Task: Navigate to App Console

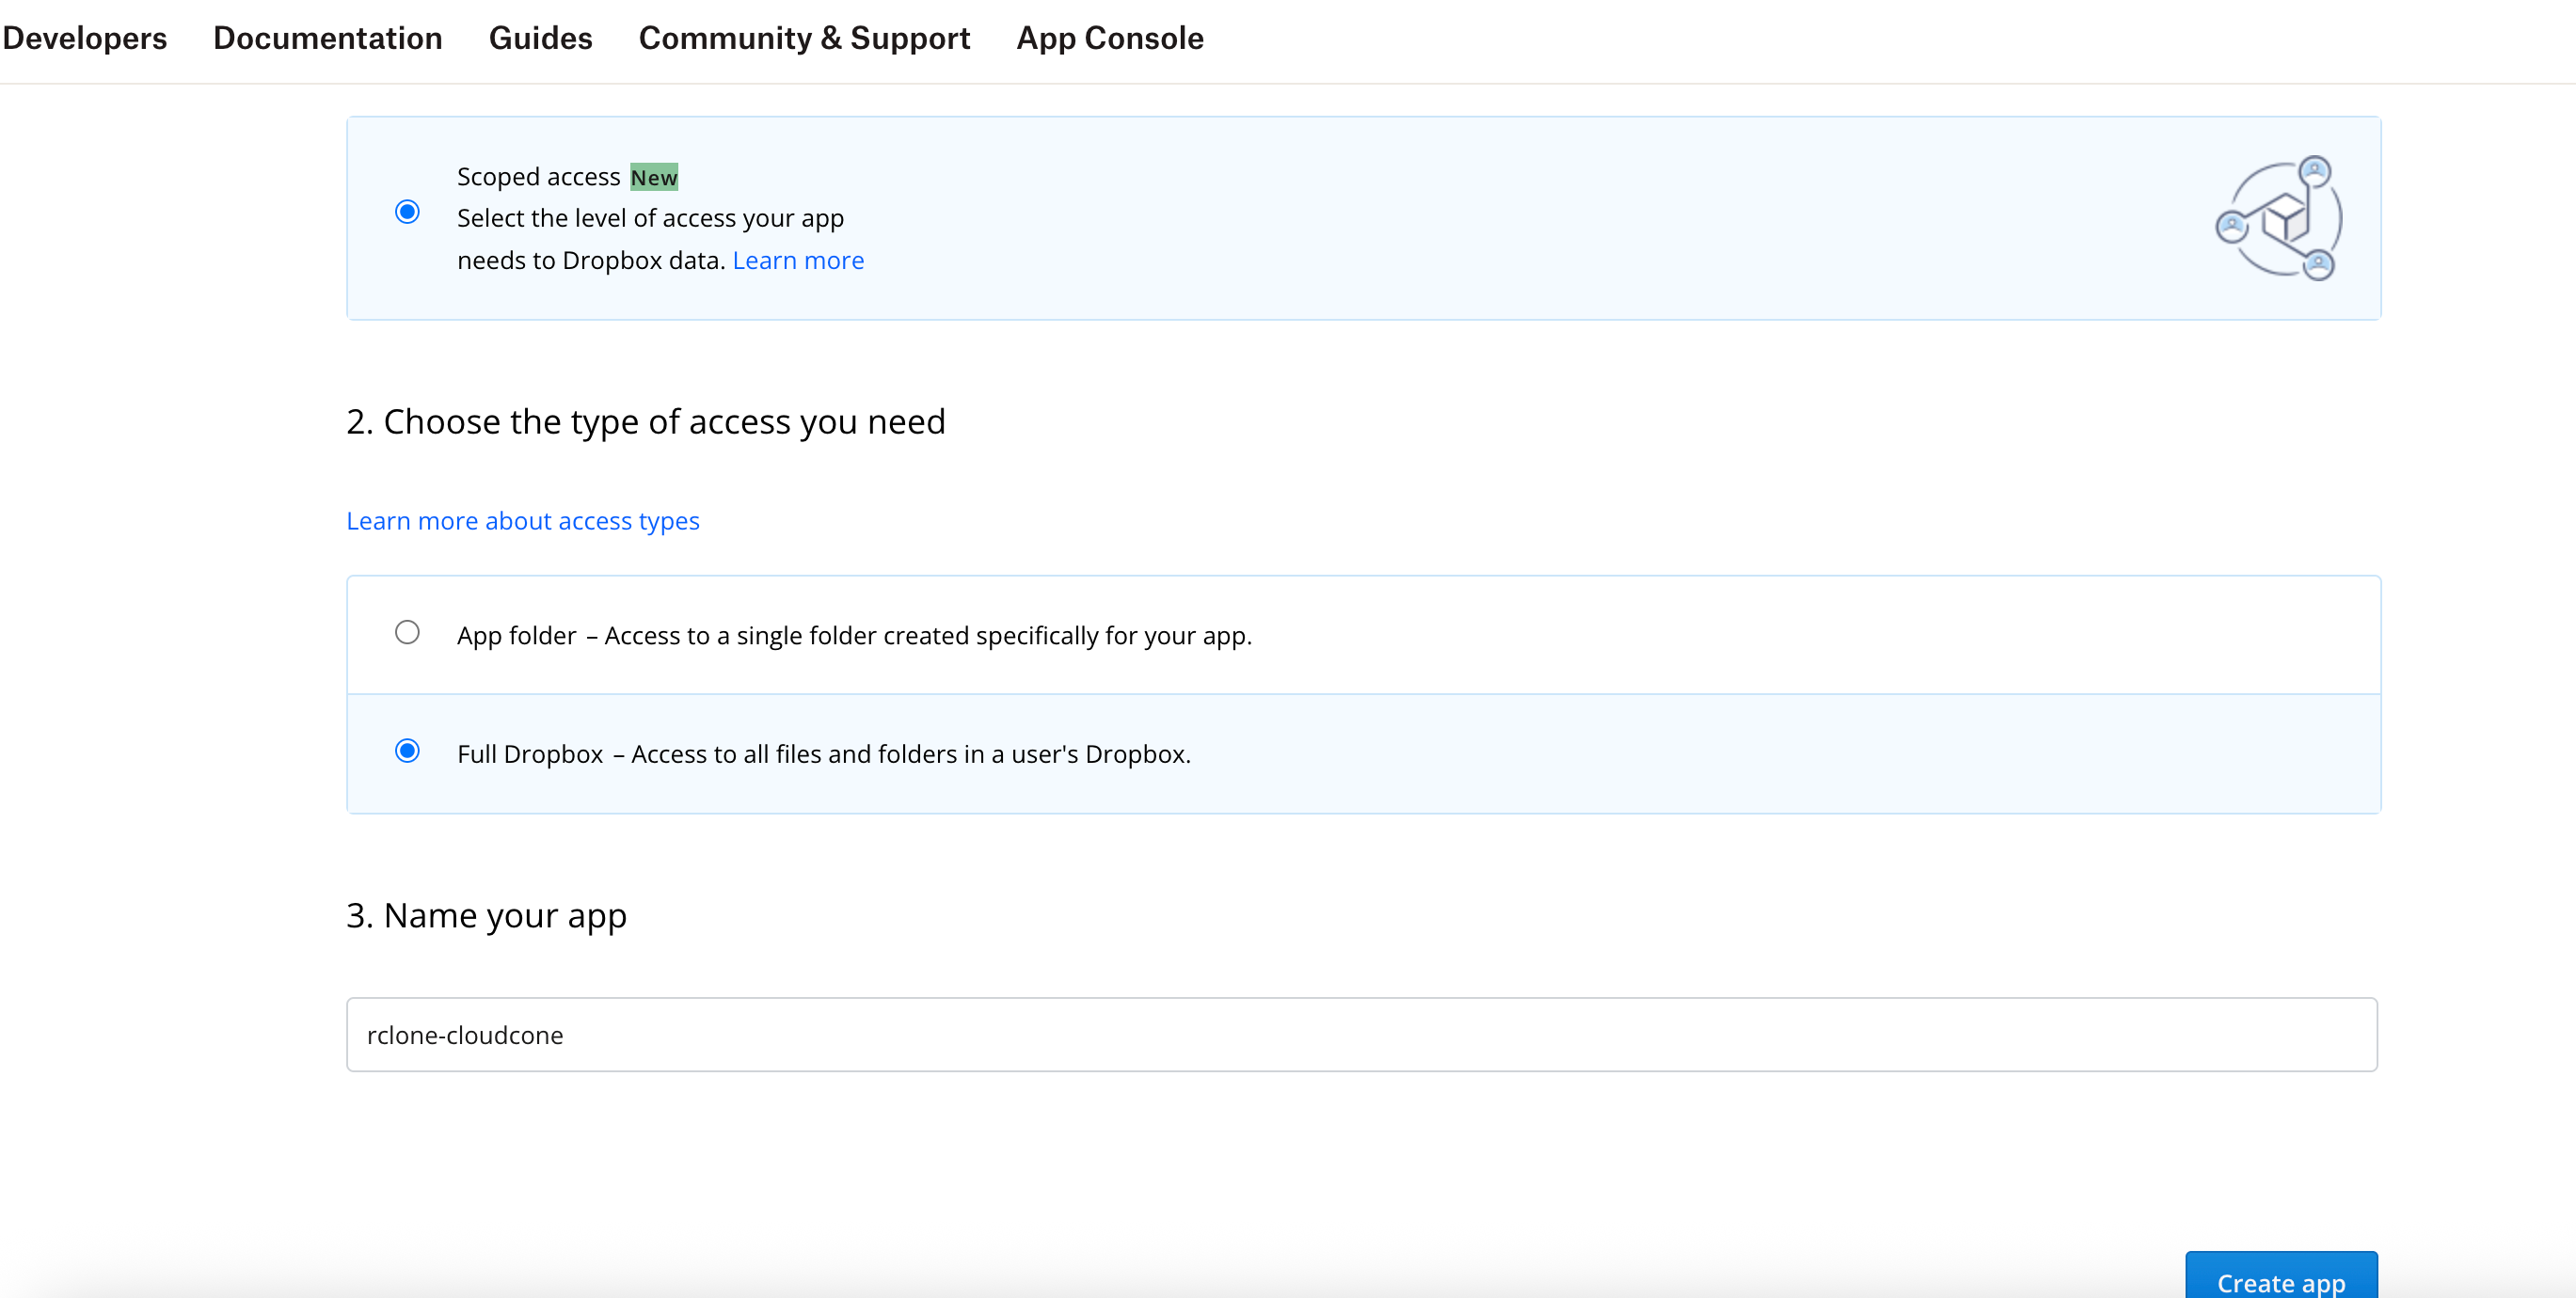Action: tap(1109, 38)
